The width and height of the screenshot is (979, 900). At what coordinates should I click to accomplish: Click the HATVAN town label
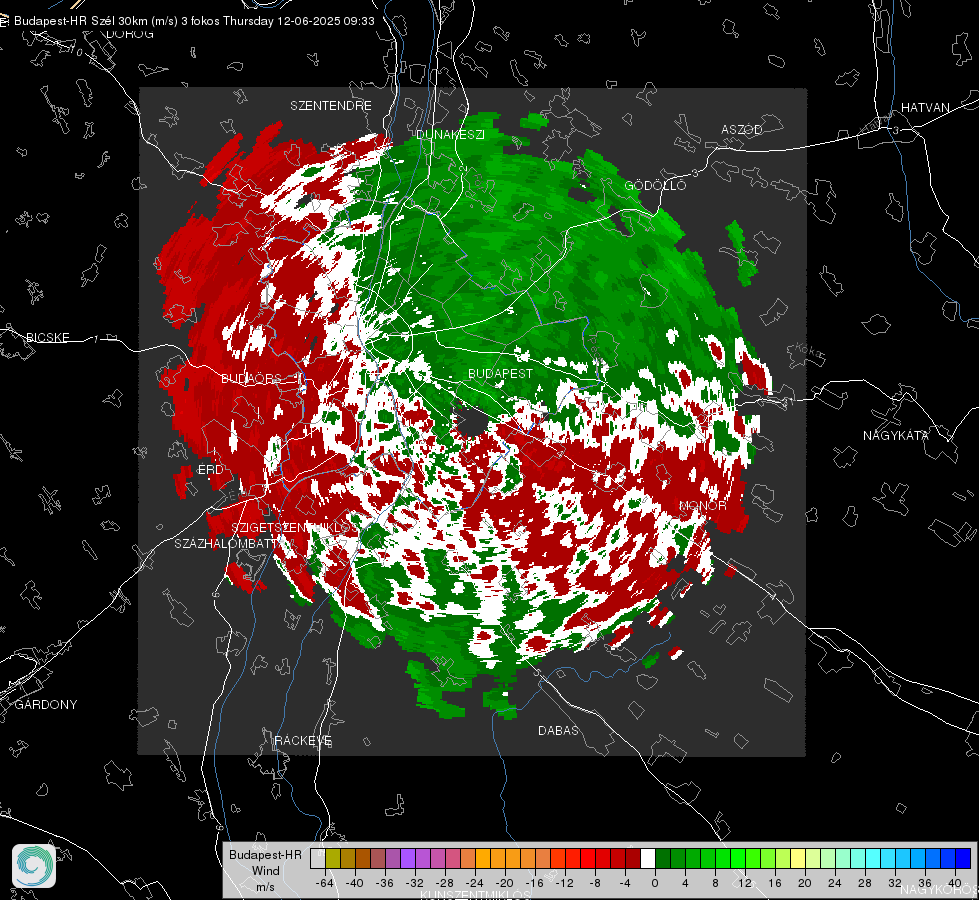point(925,107)
